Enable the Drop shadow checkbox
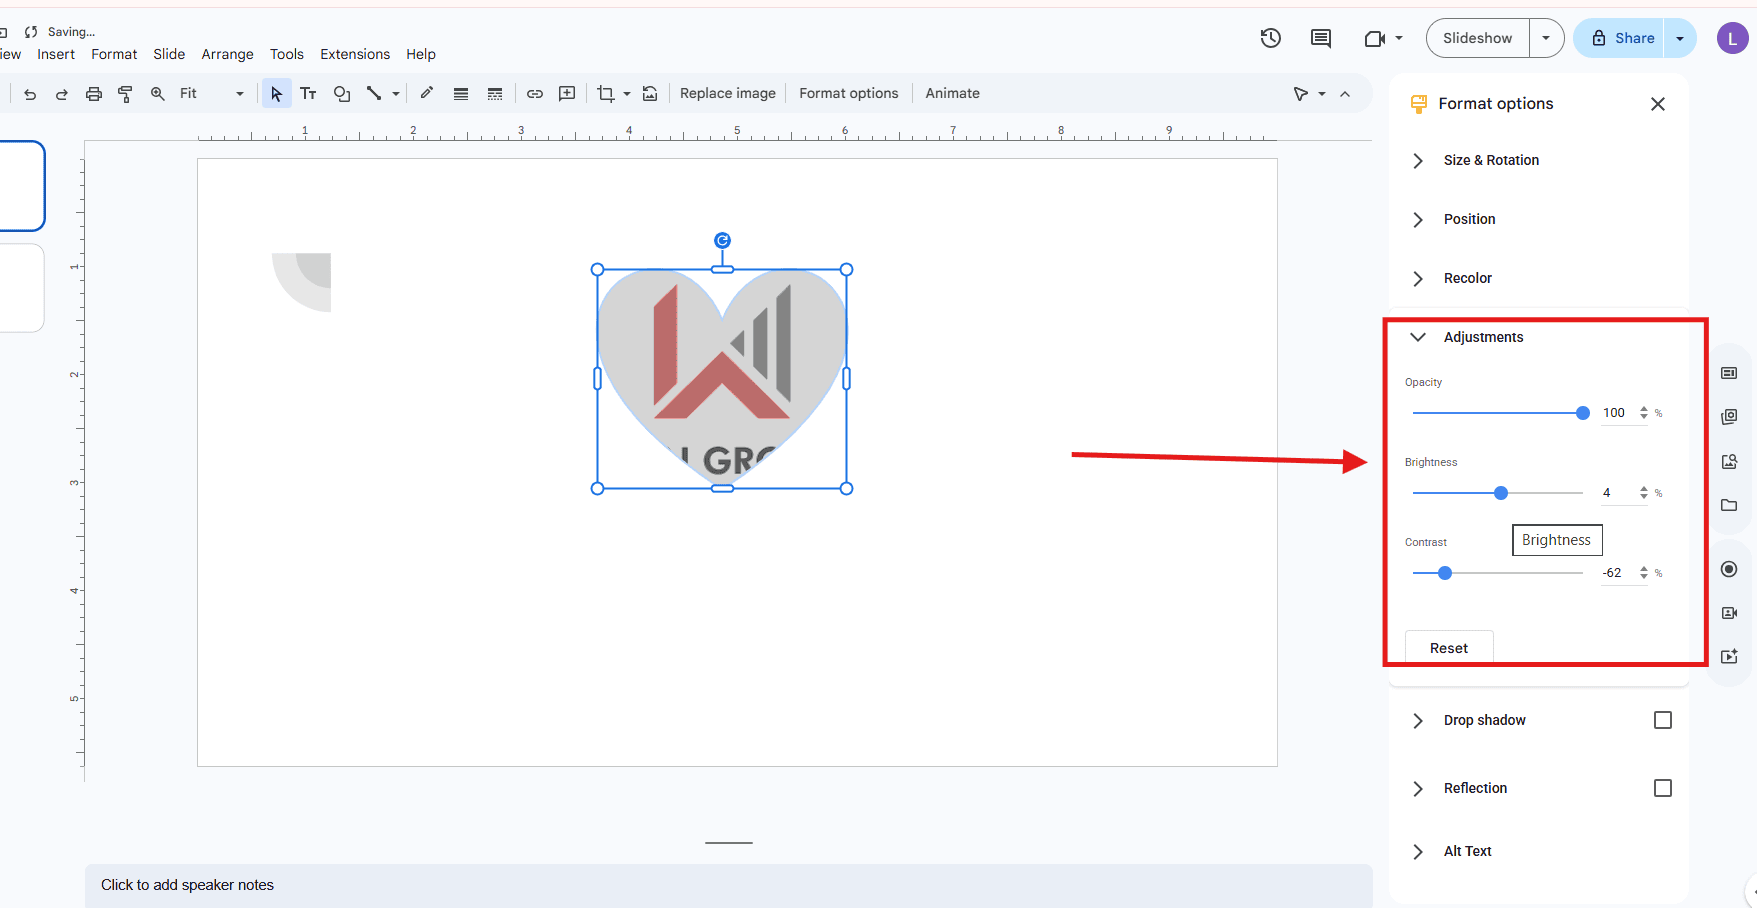 coord(1663,720)
